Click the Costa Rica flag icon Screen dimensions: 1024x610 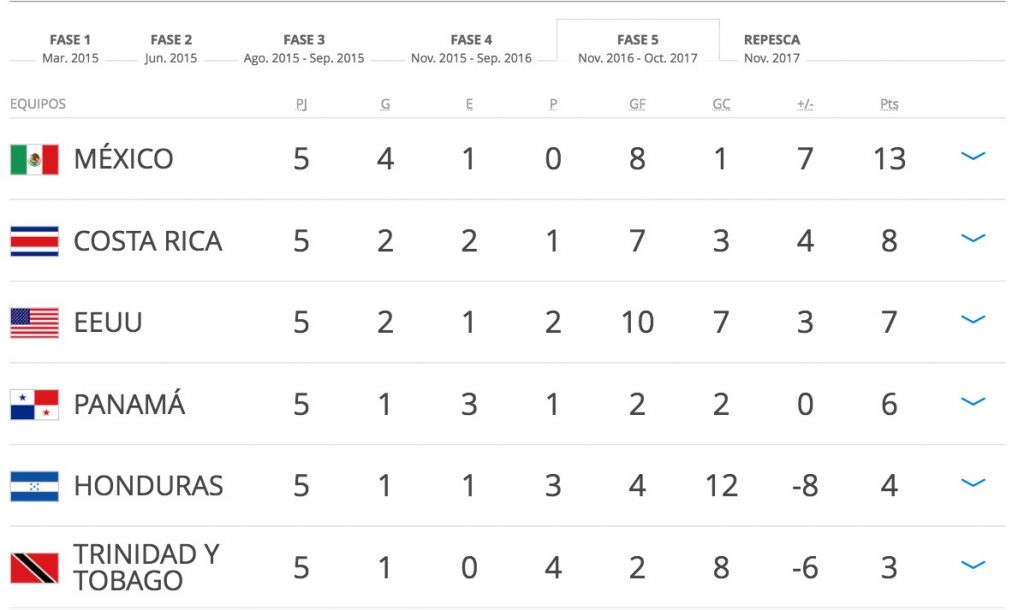coord(32,240)
